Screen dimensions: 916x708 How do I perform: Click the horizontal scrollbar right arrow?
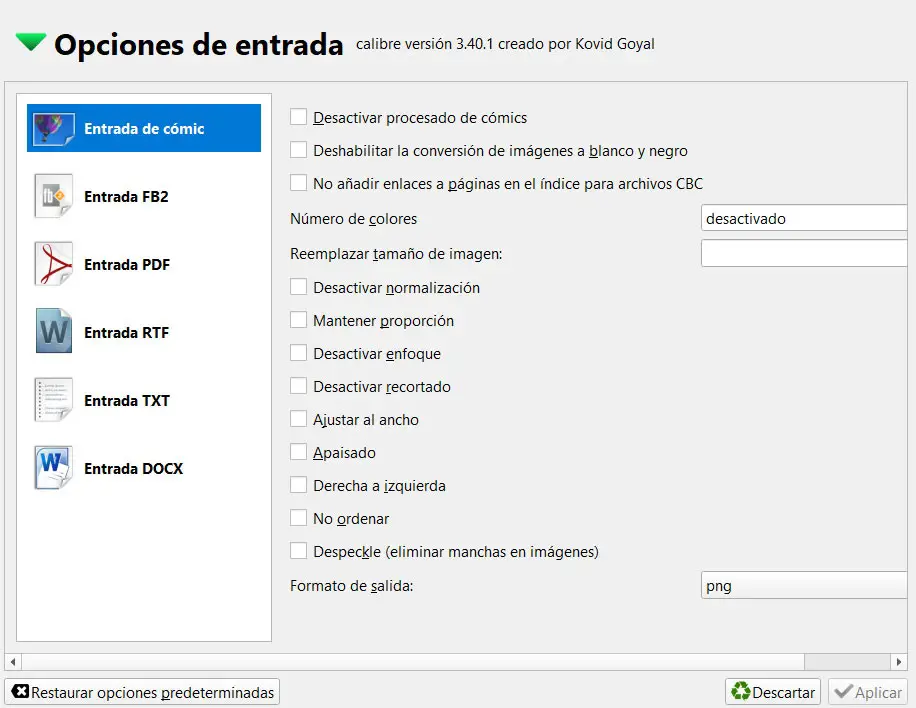tap(898, 662)
